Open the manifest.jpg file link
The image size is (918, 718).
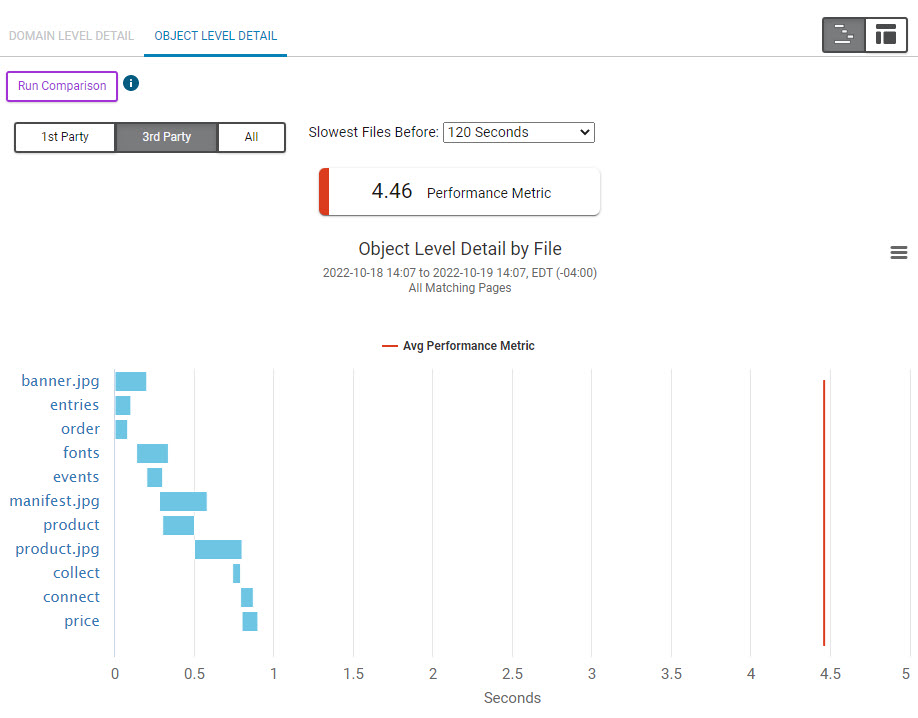[54, 501]
